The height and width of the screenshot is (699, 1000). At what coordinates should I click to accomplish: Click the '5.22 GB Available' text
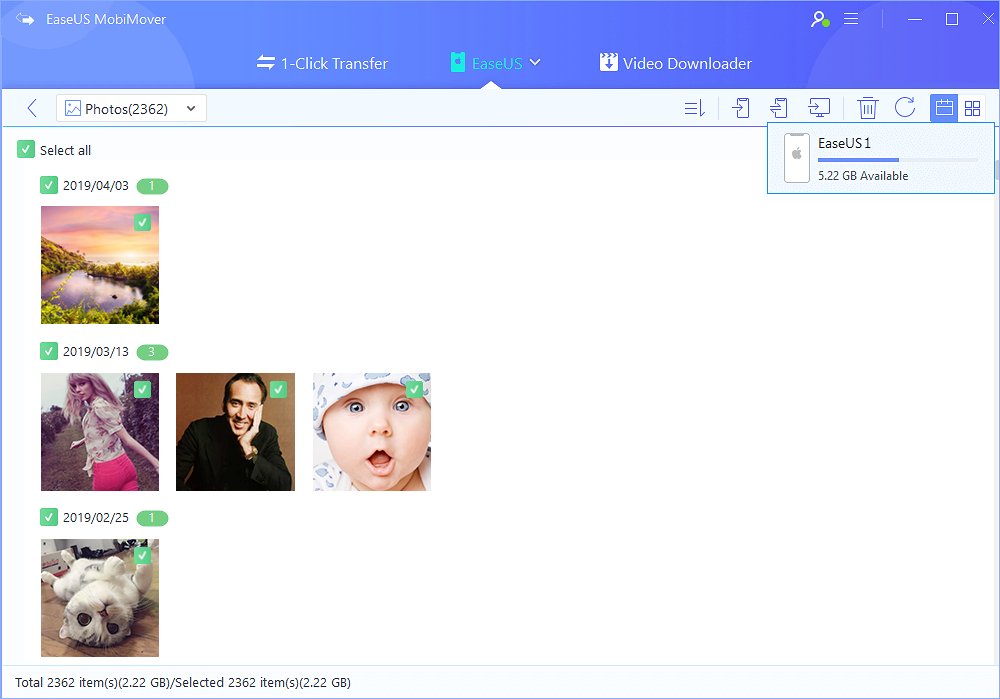coord(863,175)
